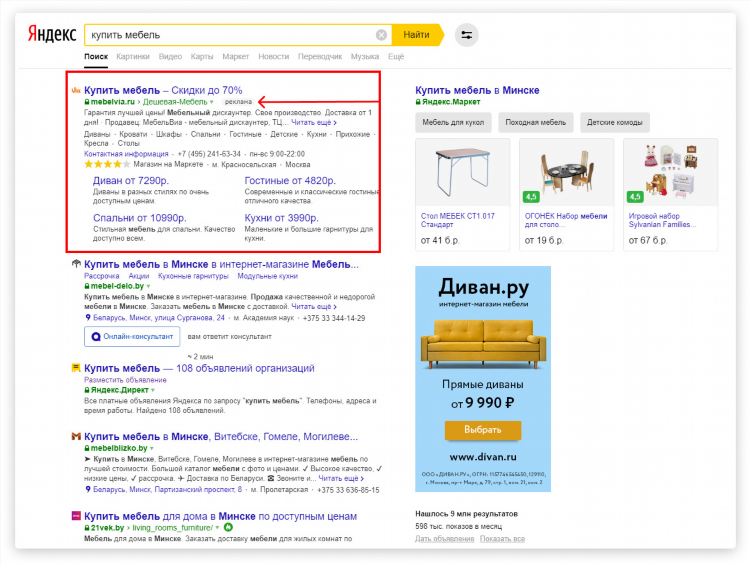Open the Диван от 7290р. sitelink
750x565 pixels.
tap(131, 181)
